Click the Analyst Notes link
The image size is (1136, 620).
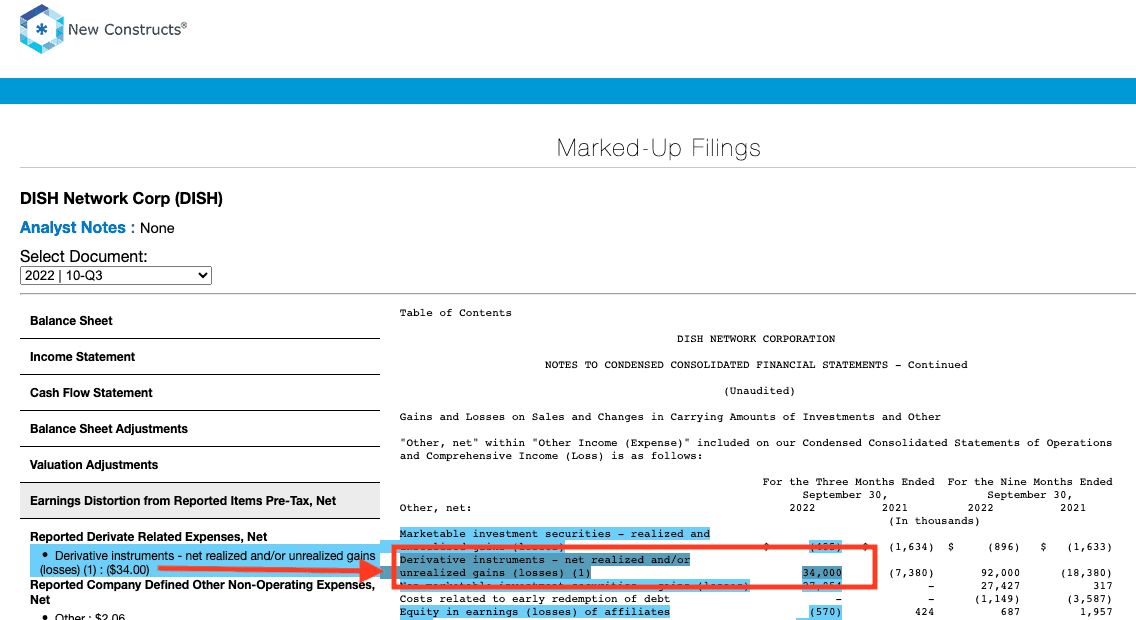point(78,227)
